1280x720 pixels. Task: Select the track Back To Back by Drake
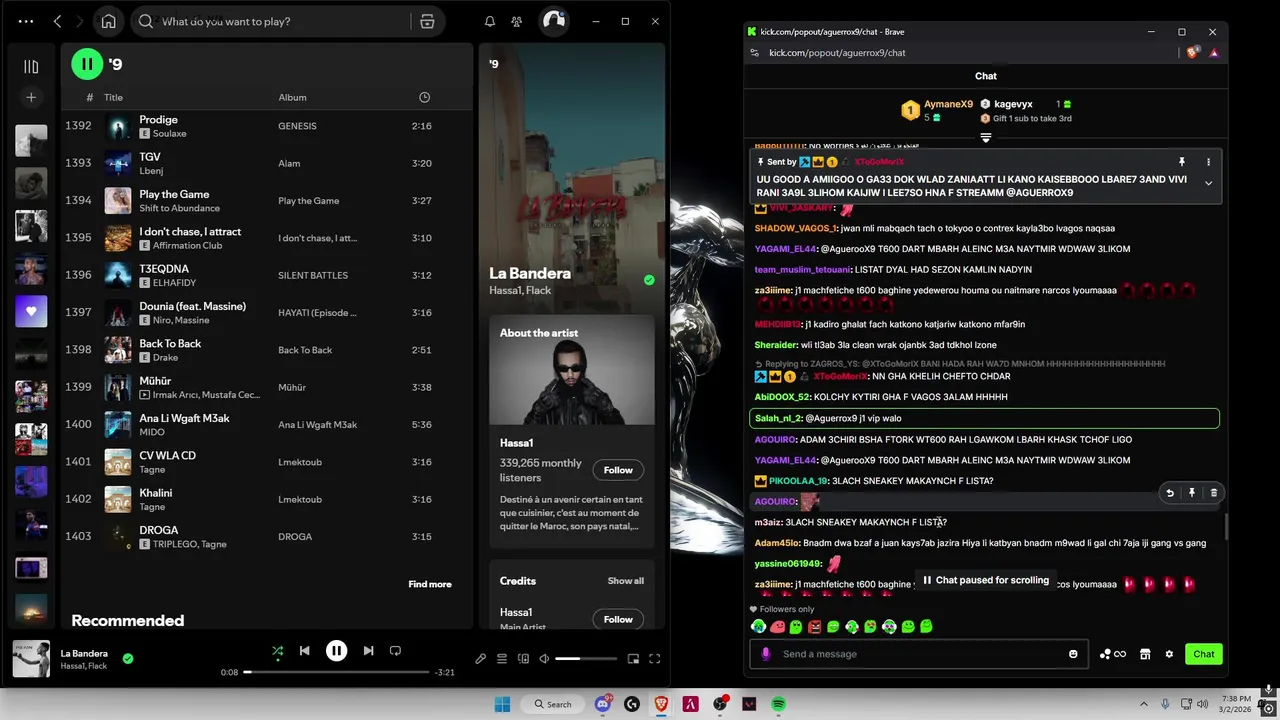pyautogui.click(x=265, y=350)
